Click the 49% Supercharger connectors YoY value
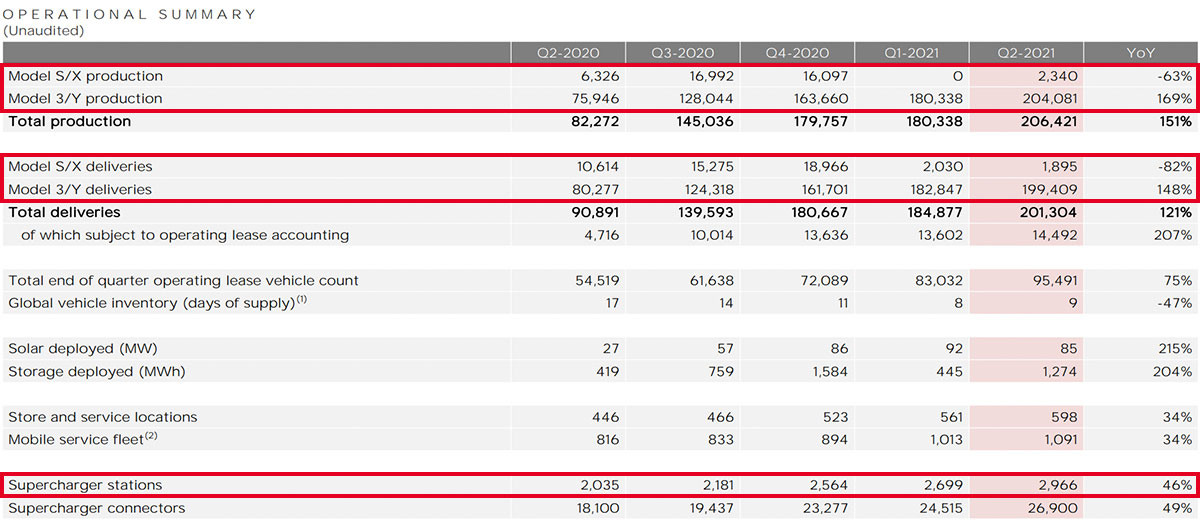The height and width of the screenshot is (530, 1200). coord(1176,508)
